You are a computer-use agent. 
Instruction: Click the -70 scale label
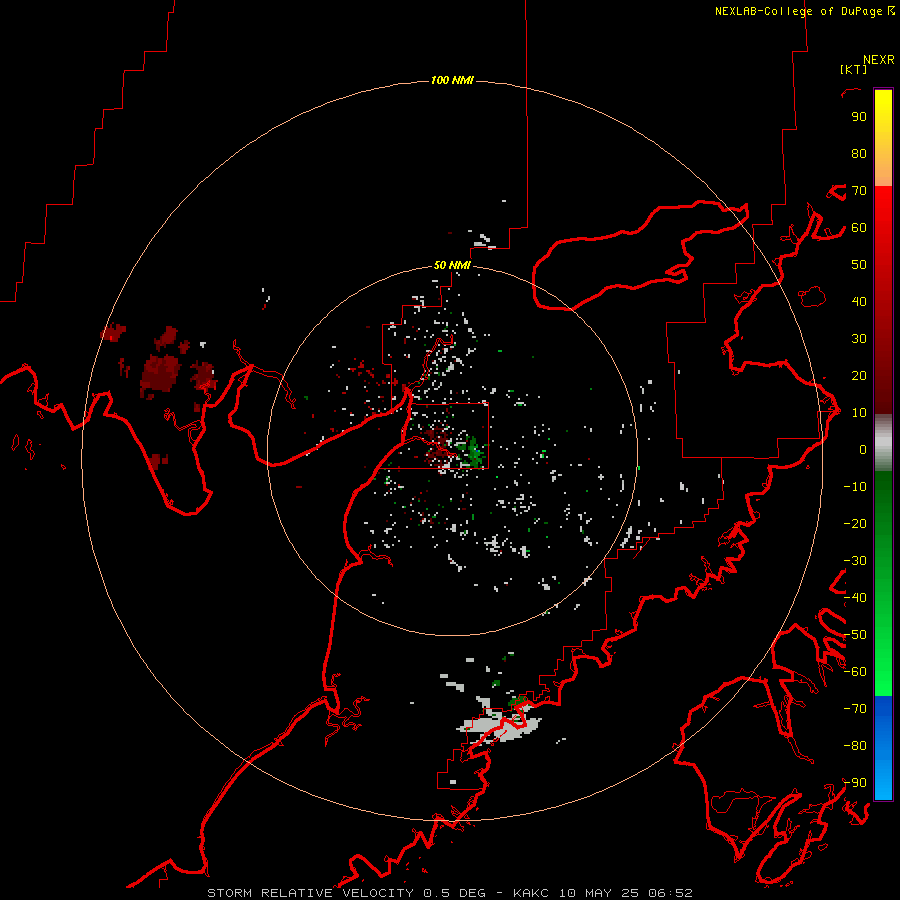coord(855,709)
